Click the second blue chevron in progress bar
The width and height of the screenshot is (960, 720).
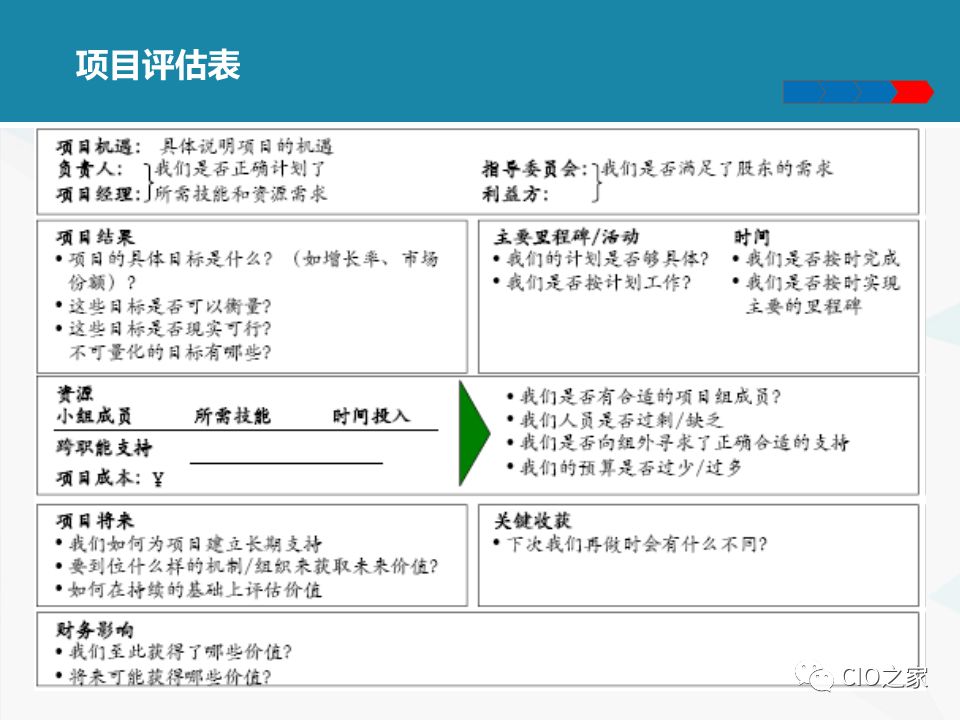(840, 92)
